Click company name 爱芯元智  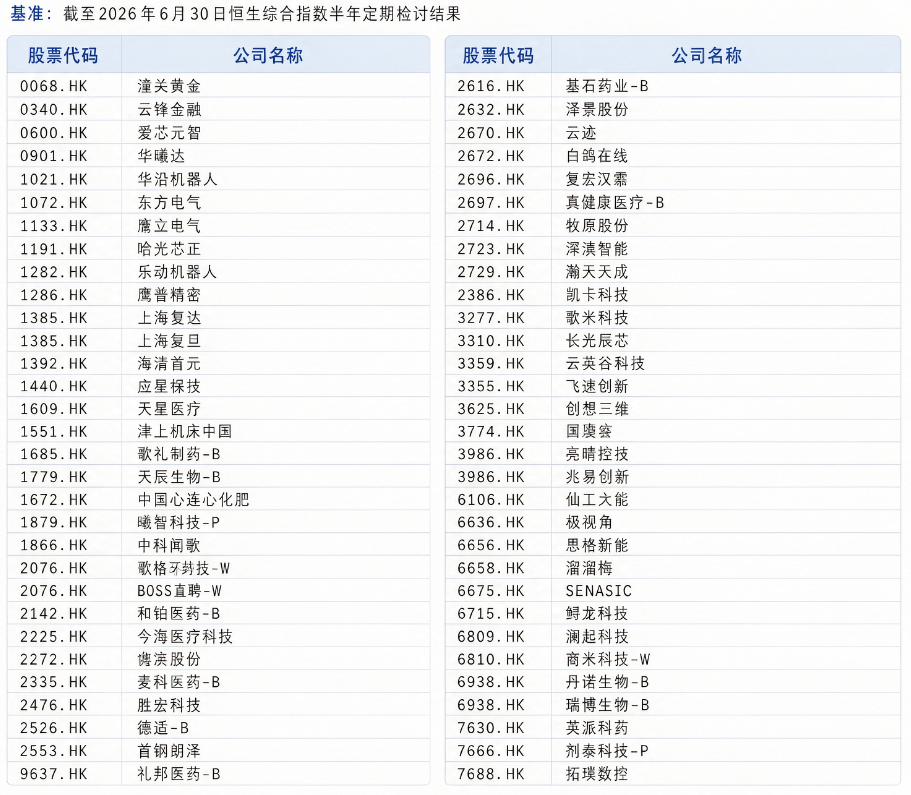pos(169,133)
